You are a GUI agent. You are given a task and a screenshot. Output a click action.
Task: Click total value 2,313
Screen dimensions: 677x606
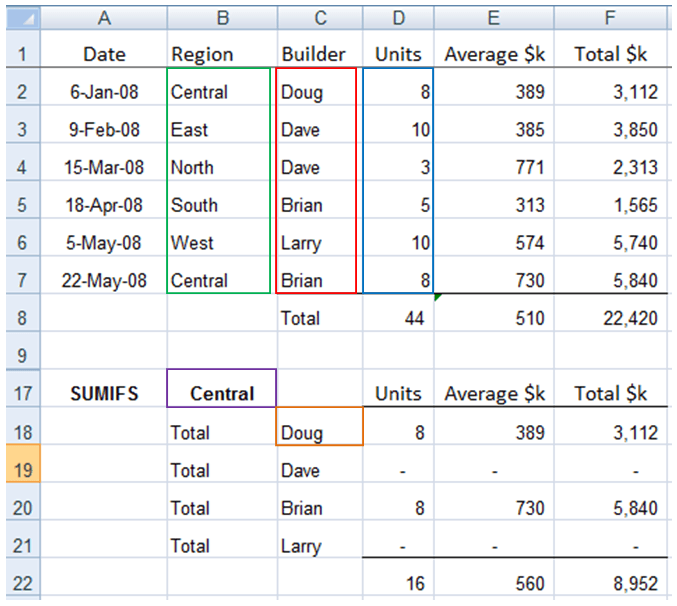click(x=610, y=162)
